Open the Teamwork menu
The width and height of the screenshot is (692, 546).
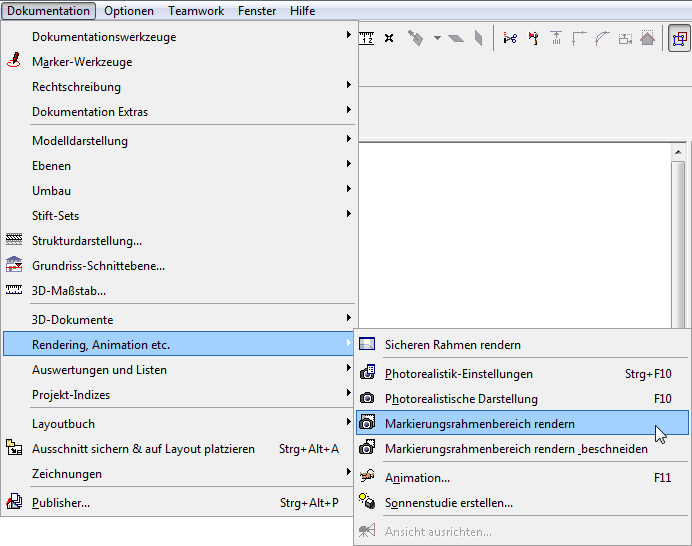(x=196, y=11)
